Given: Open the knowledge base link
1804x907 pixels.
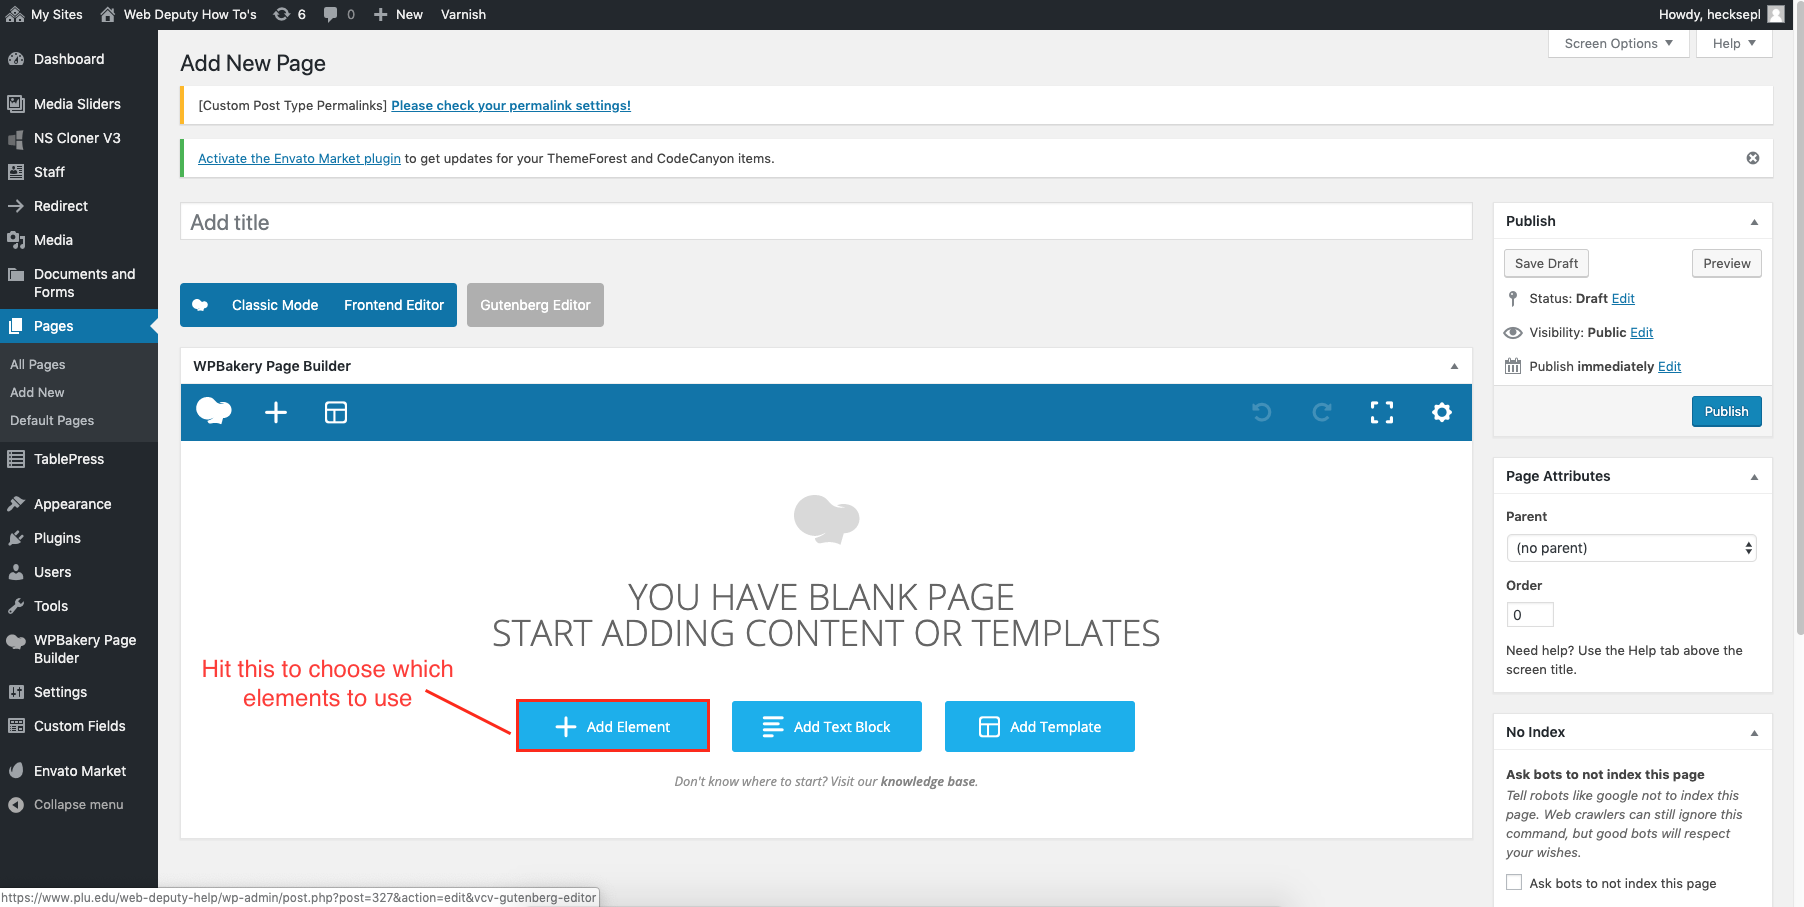Looking at the screenshot, I should point(927,781).
